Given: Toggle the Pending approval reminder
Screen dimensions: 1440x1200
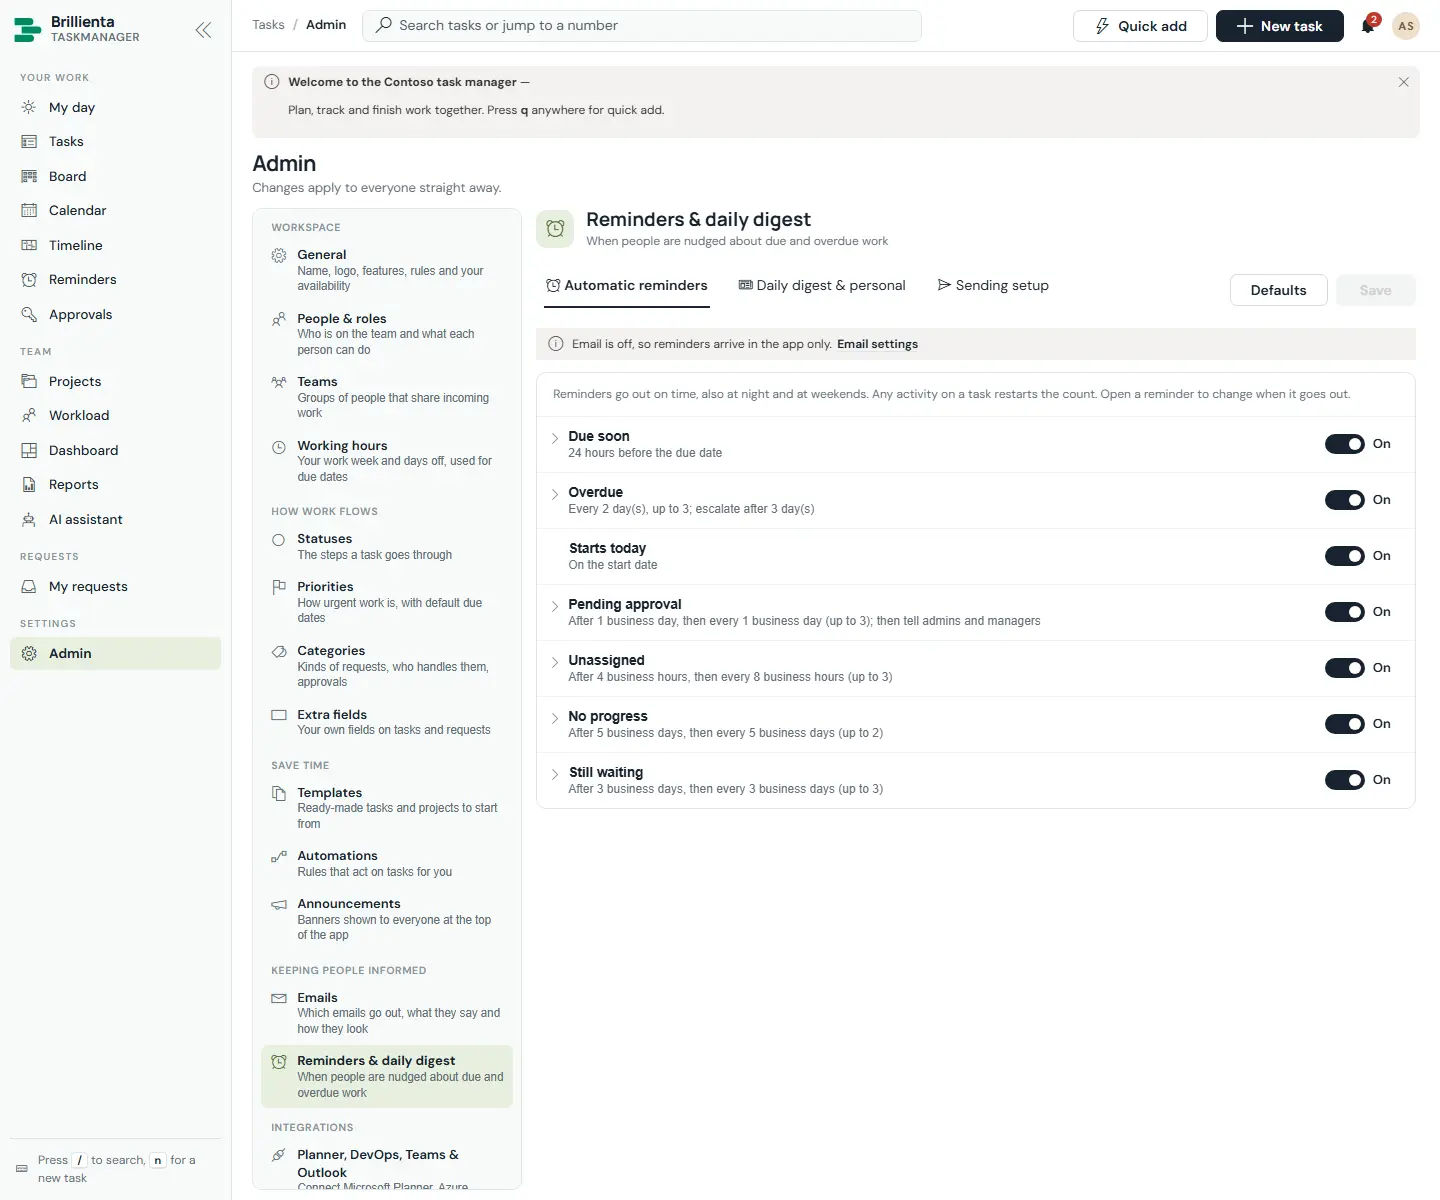Looking at the screenshot, I should coord(1344,612).
